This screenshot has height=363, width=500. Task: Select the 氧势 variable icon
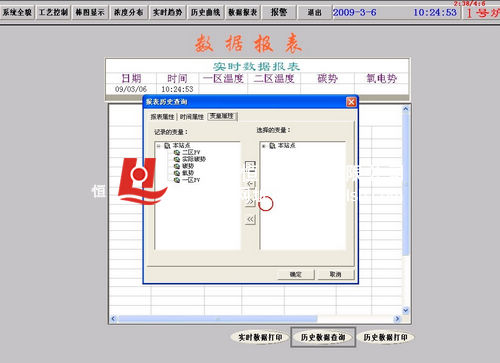click(x=177, y=173)
